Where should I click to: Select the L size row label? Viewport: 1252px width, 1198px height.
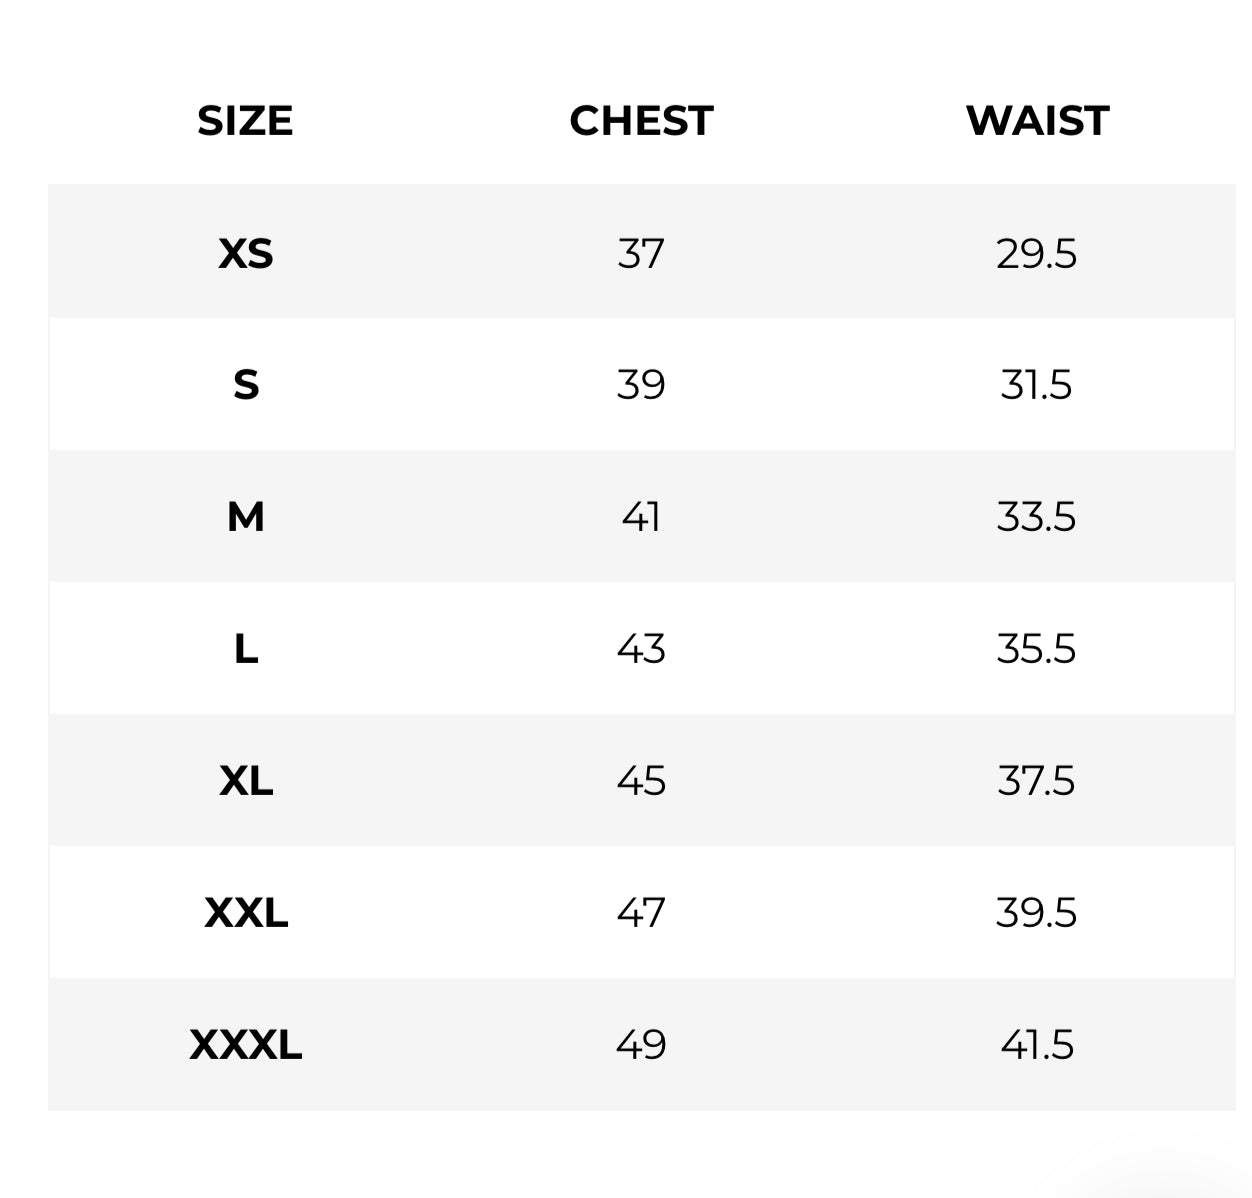click(x=245, y=650)
